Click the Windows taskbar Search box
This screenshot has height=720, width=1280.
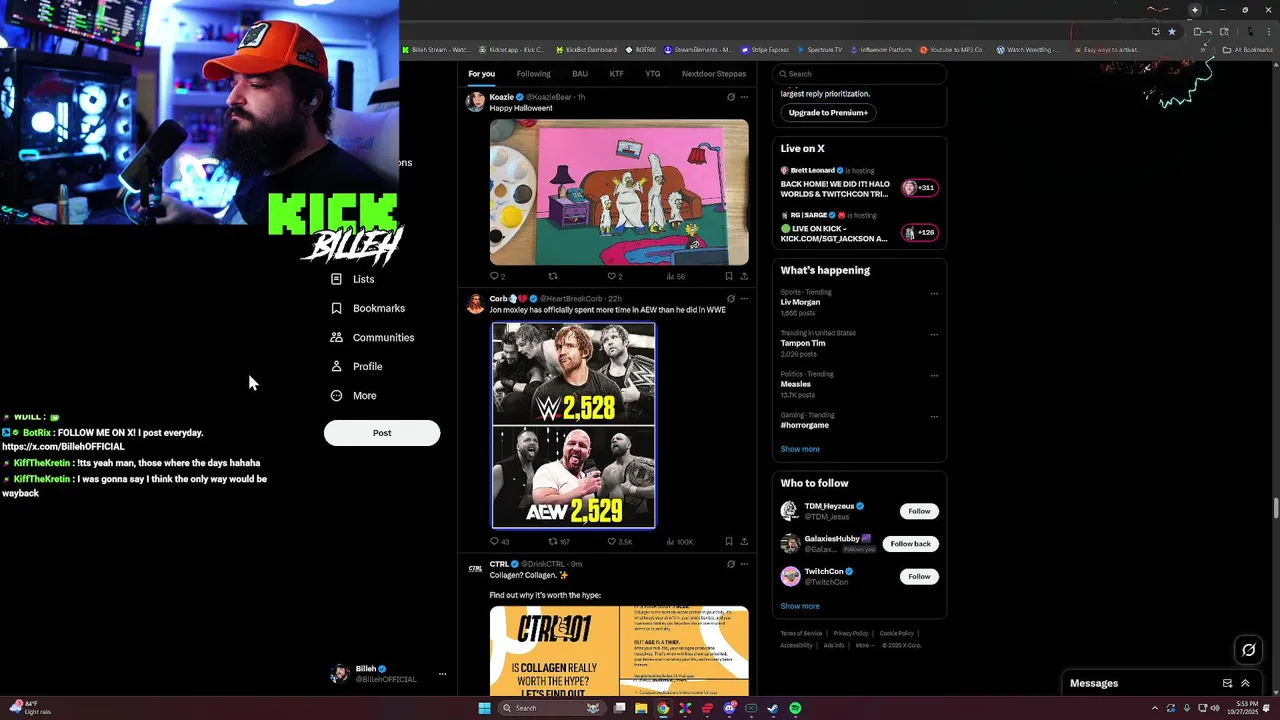coord(550,708)
